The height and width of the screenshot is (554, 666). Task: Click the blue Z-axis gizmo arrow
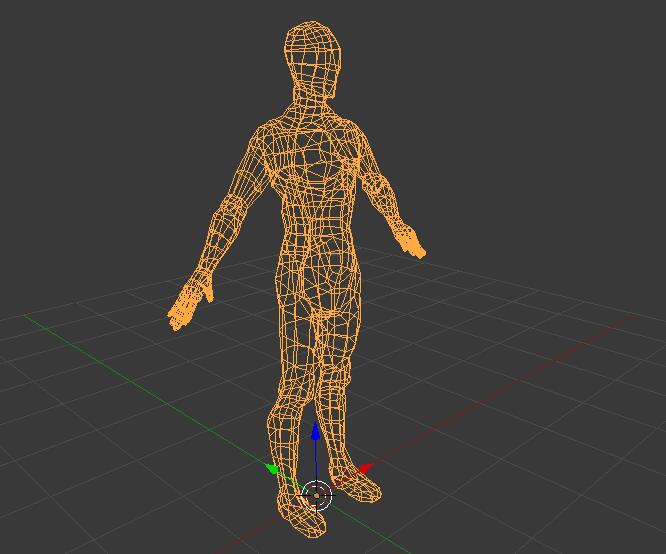315,431
